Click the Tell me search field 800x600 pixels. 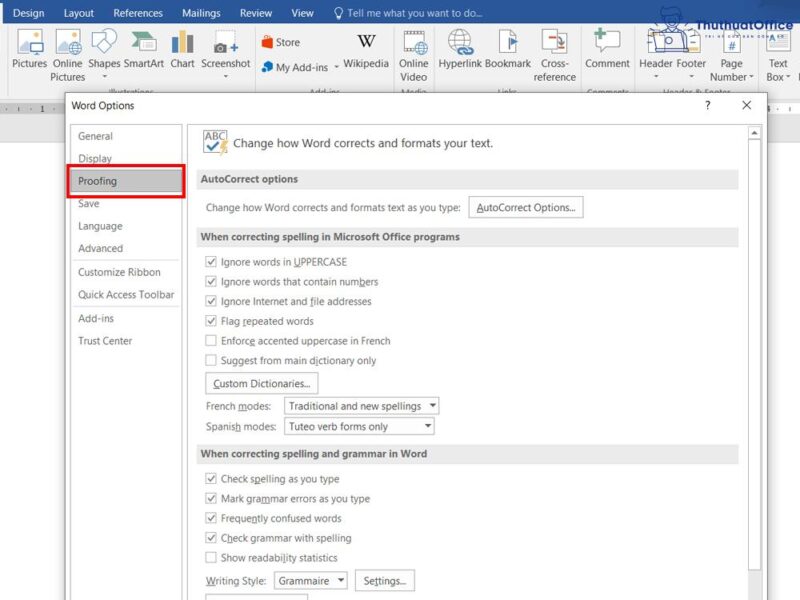click(414, 13)
